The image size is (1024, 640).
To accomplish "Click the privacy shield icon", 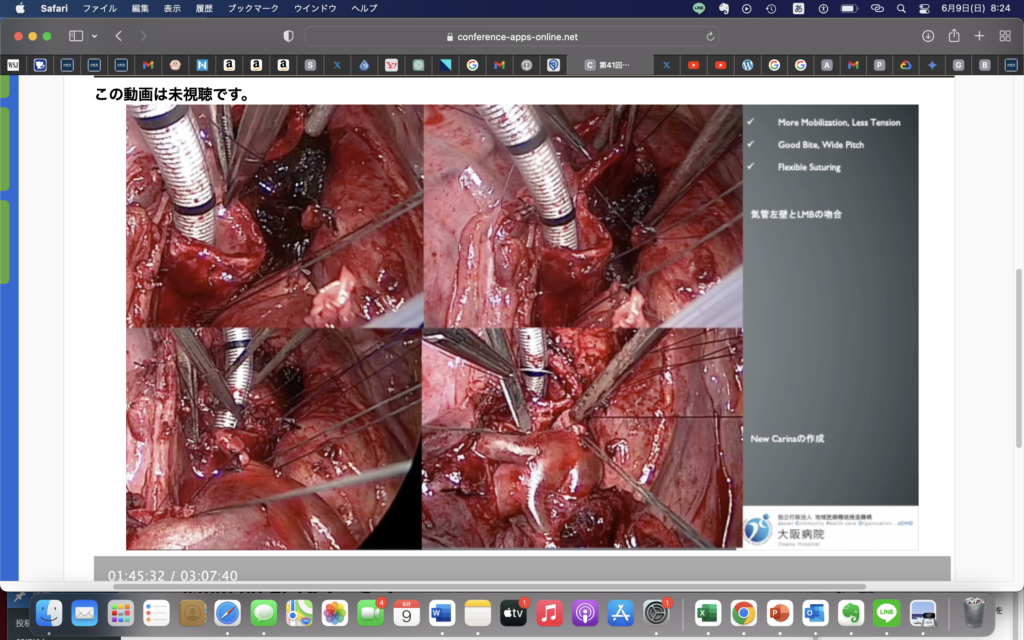I will tap(289, 36).
